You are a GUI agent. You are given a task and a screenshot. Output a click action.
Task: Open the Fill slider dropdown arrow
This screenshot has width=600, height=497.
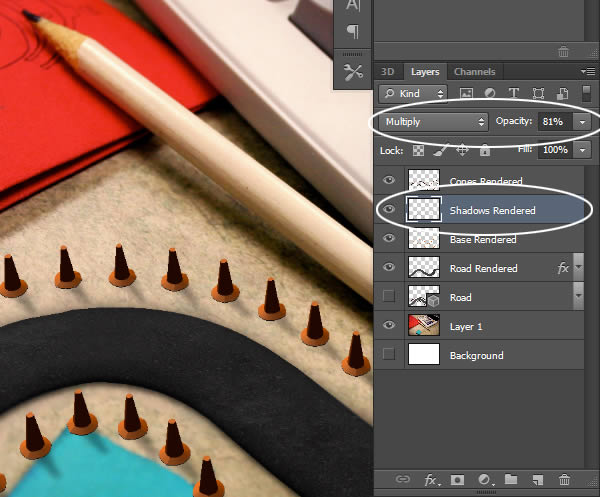582,150
